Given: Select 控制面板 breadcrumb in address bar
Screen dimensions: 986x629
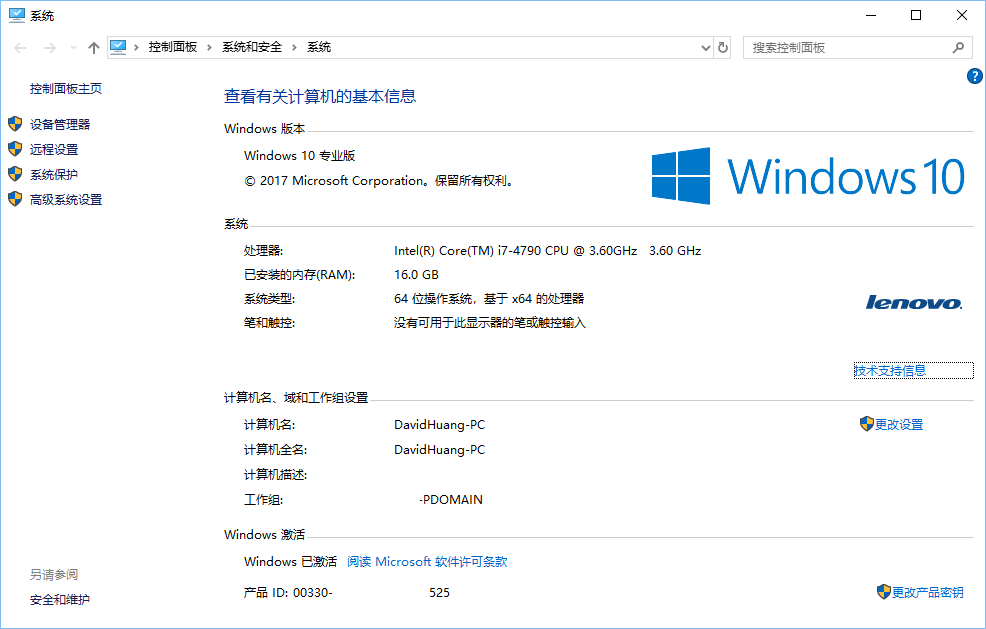Looking at the screenshot, I should tap(173, 47).
